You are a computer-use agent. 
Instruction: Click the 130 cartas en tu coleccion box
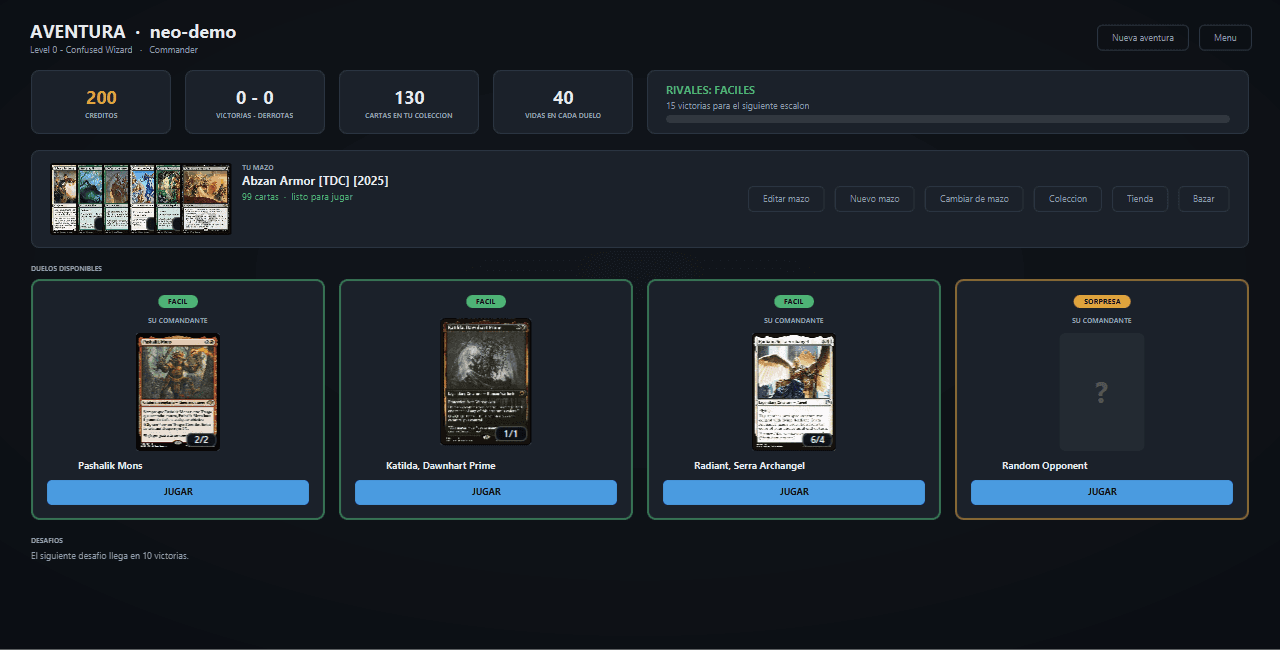[409, 102]
